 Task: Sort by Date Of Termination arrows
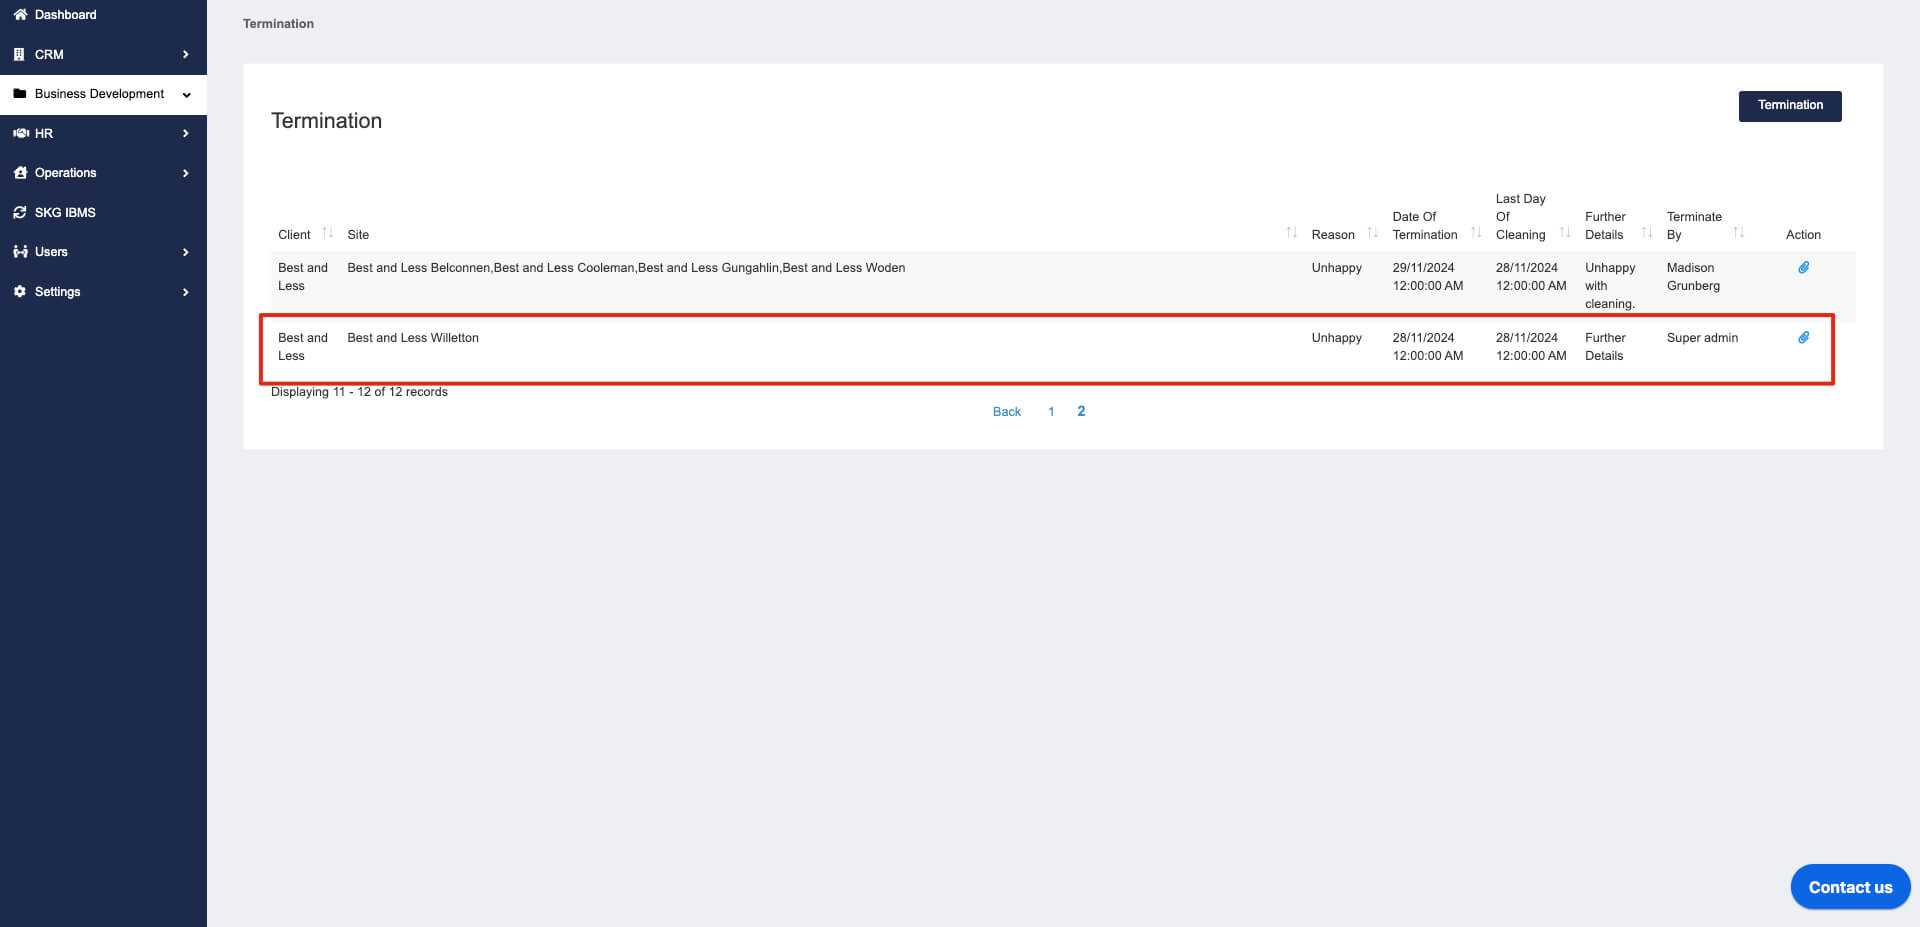[x=1476, y=232]
